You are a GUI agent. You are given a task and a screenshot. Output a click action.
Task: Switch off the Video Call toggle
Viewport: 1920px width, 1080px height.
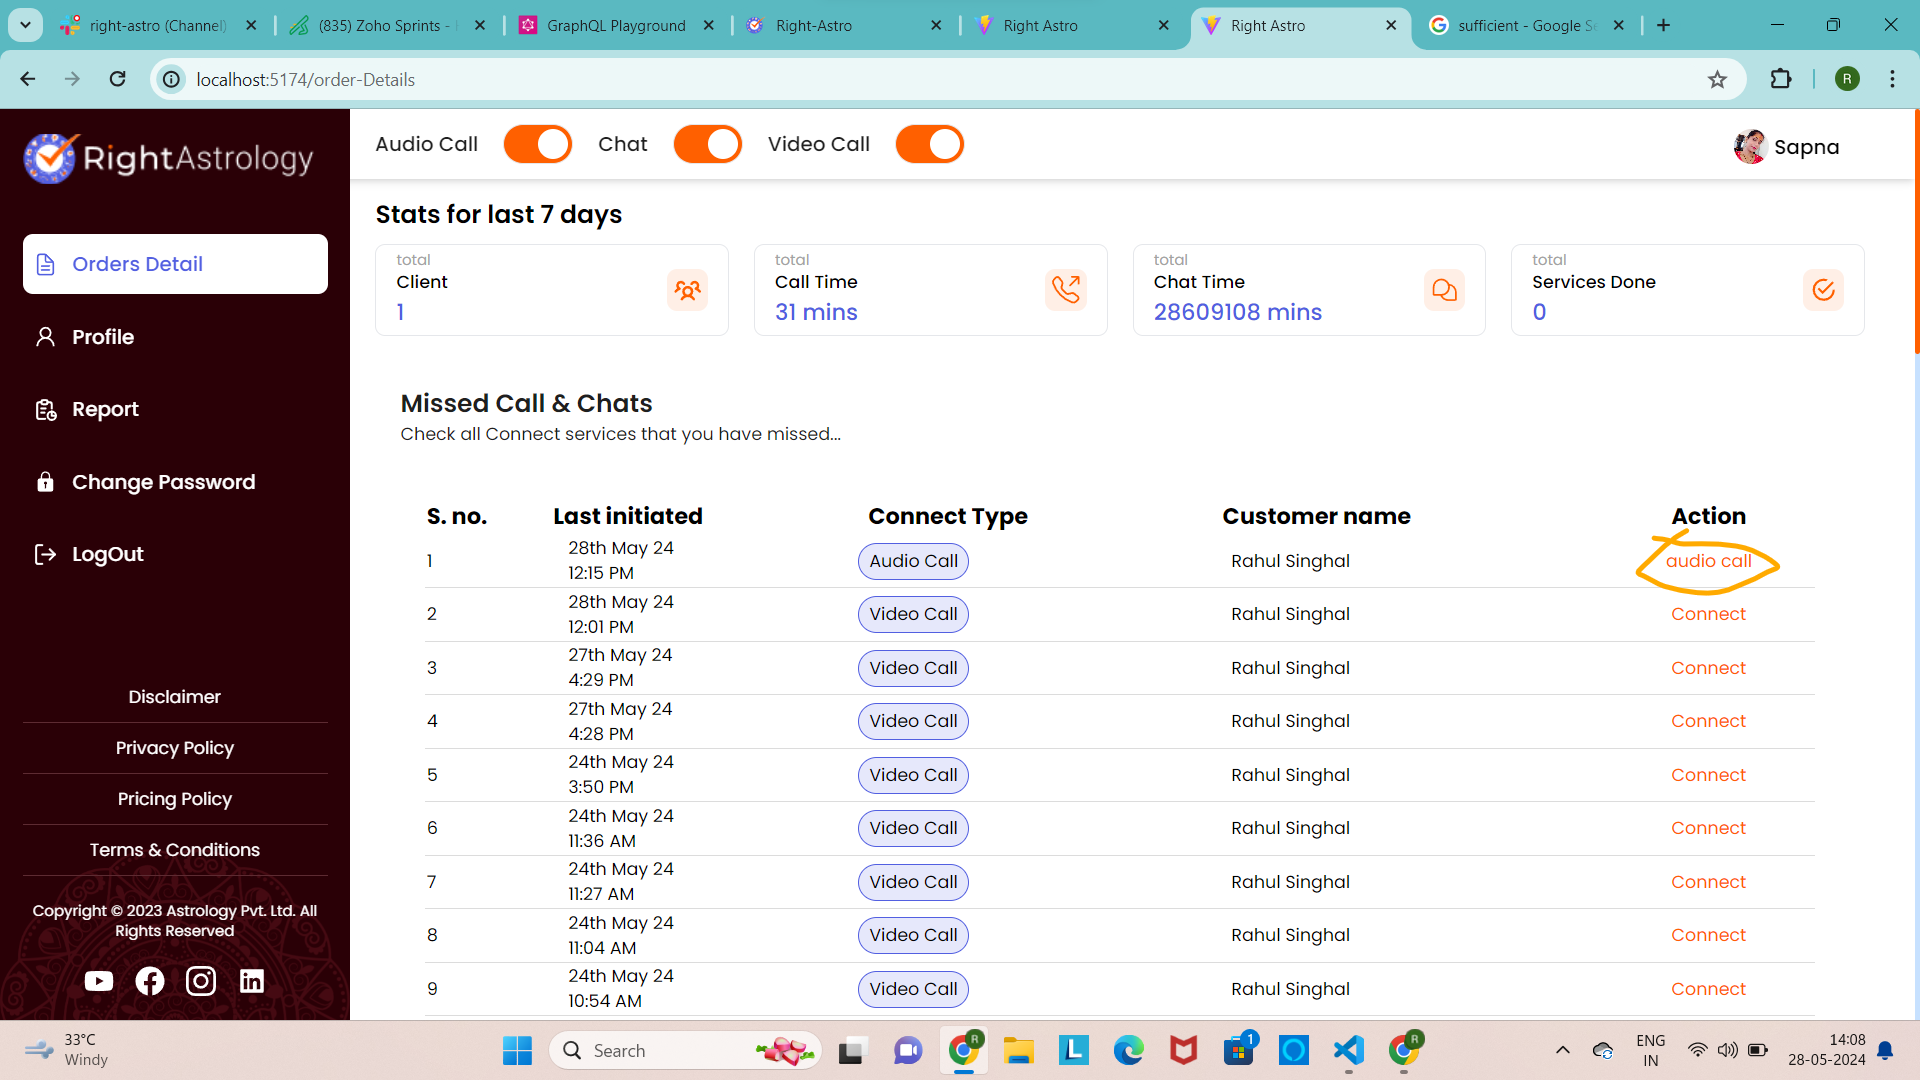click(929, 144)
